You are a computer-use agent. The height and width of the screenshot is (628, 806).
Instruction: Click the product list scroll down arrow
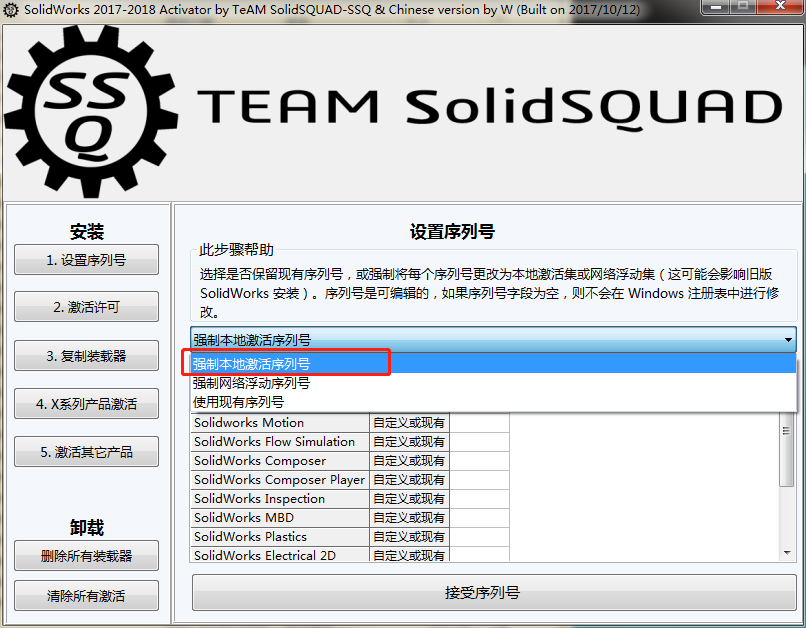[787, 553]
